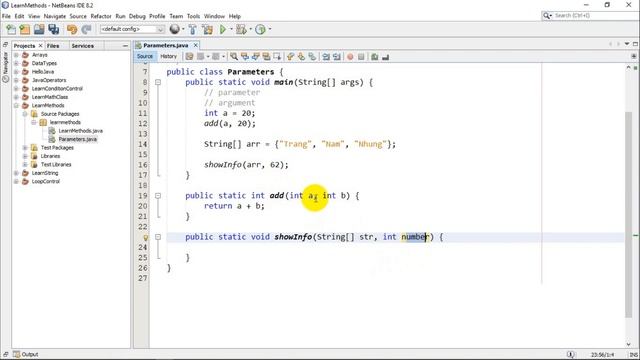Click the Stop Macro Recording icon
Screen dimensions: 640x360
click(361, 57)
